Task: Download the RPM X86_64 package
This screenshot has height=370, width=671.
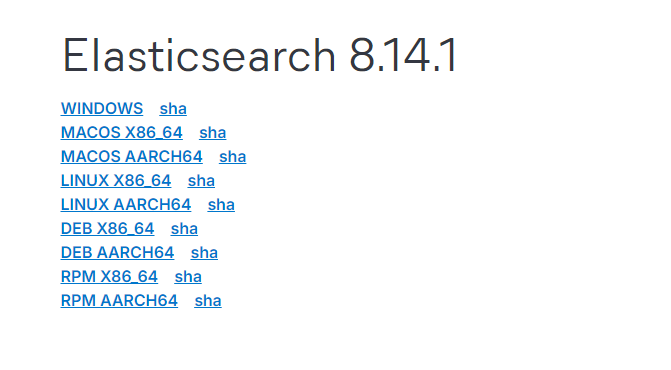Action: click(x=109, y=276)
